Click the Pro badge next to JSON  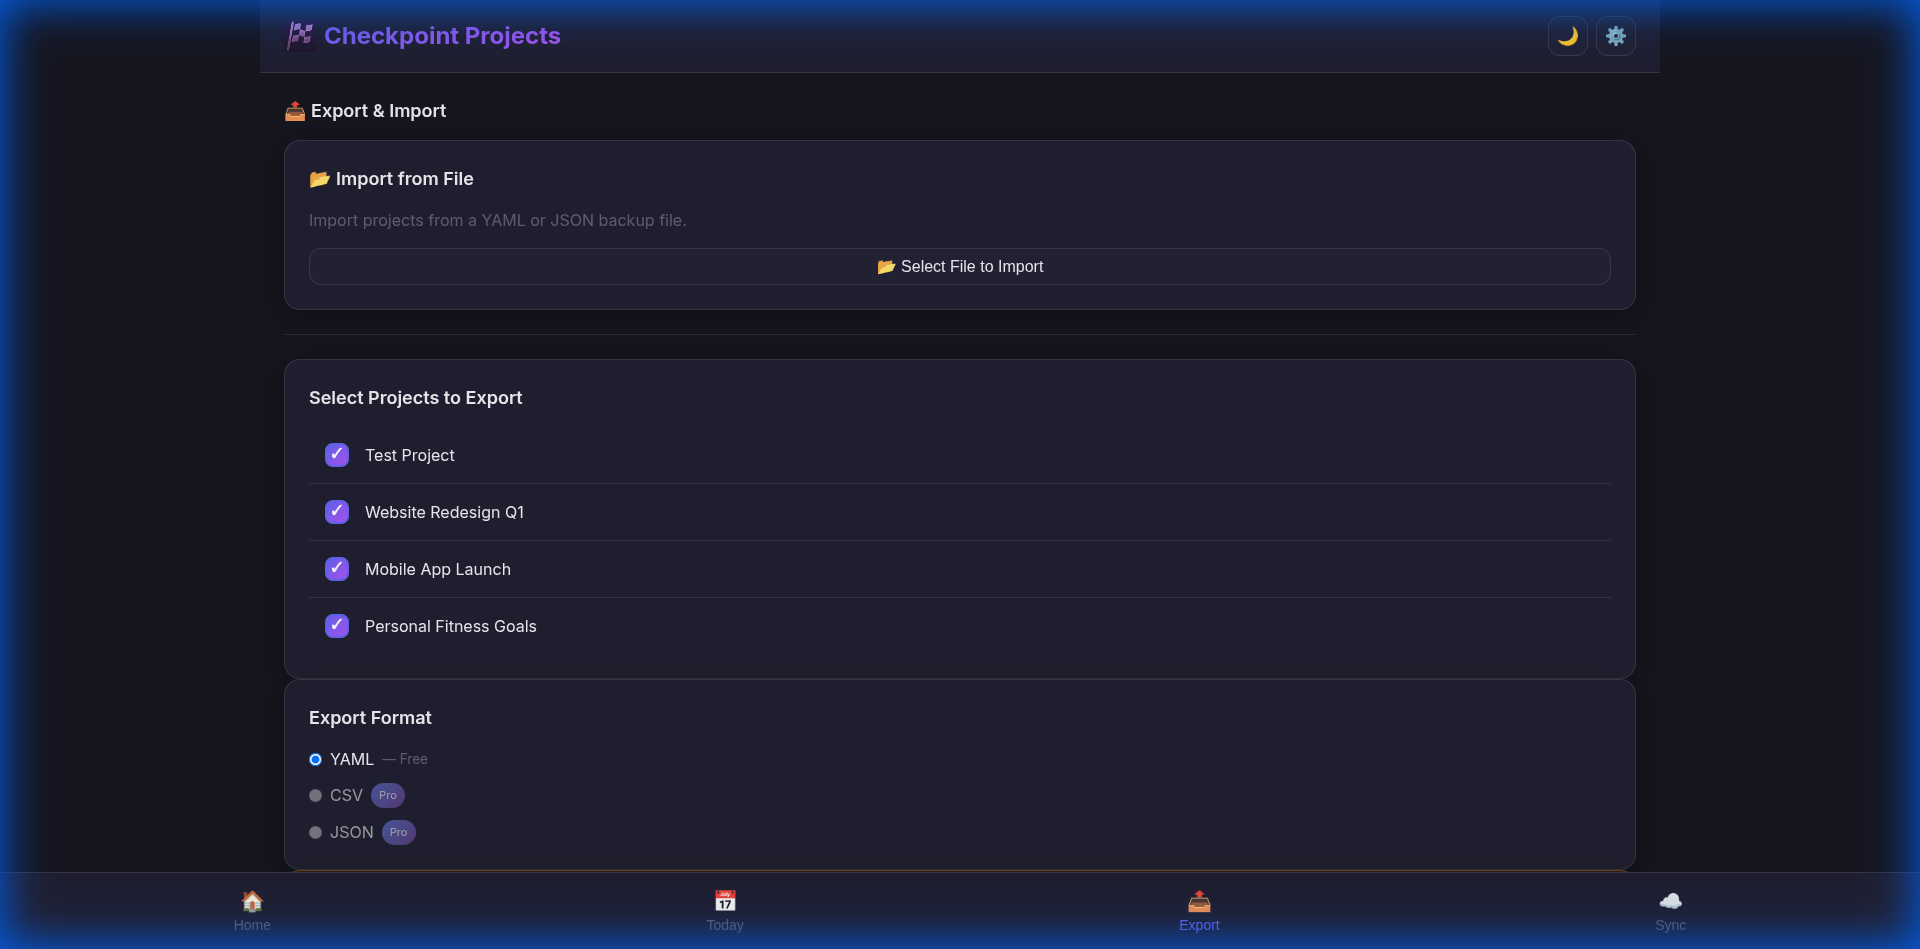399,833
